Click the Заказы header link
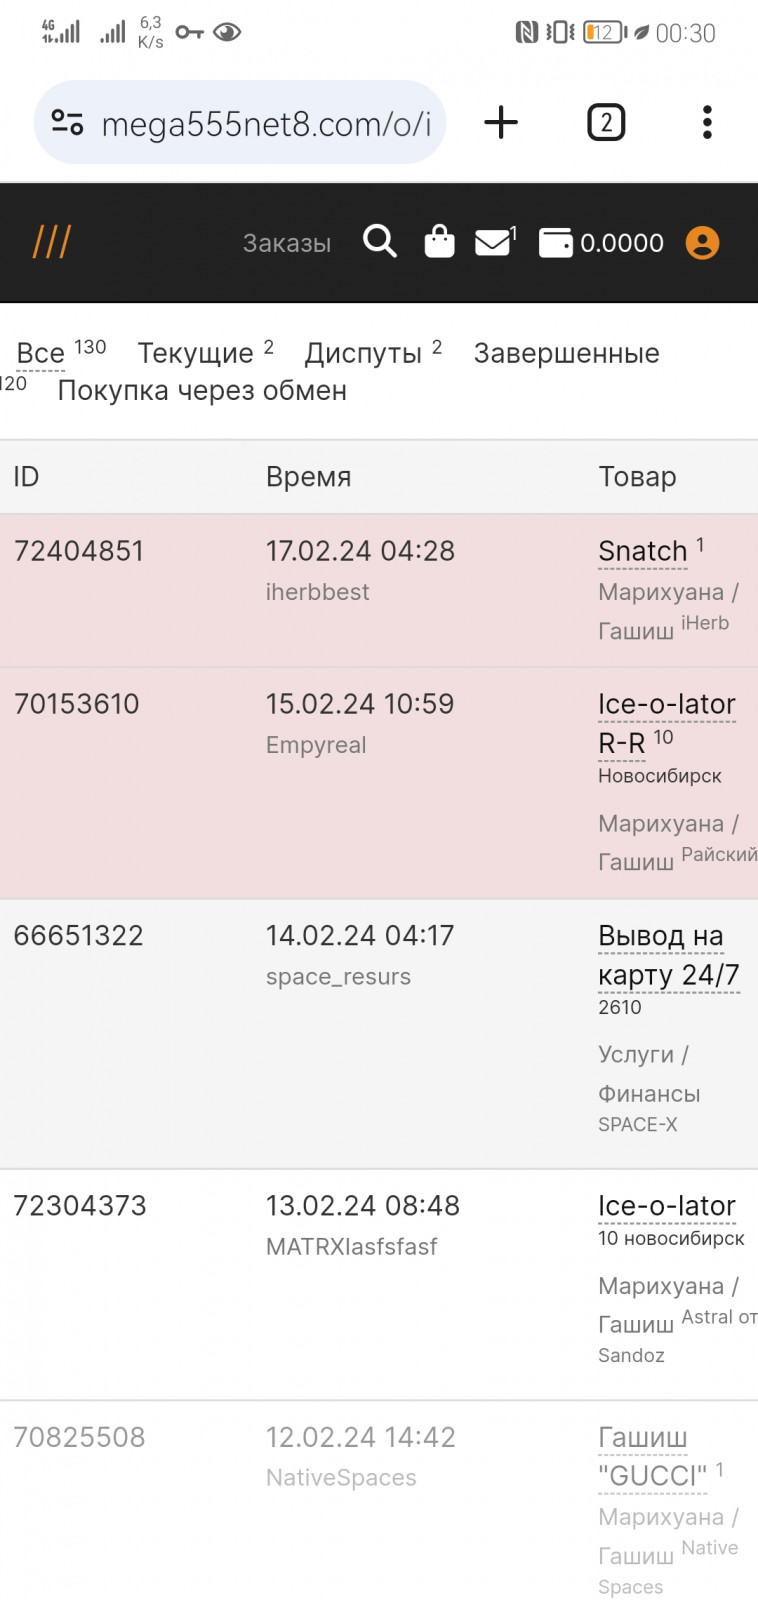Image resolution: width=758 pixels, height=1600 pixels. [x=287, y=243]
